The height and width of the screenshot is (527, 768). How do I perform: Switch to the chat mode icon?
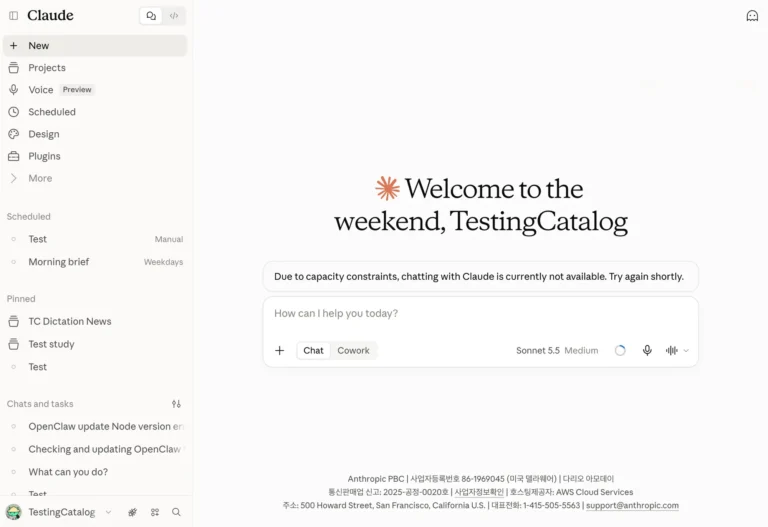pyautogui.click(x=151, y=16)
